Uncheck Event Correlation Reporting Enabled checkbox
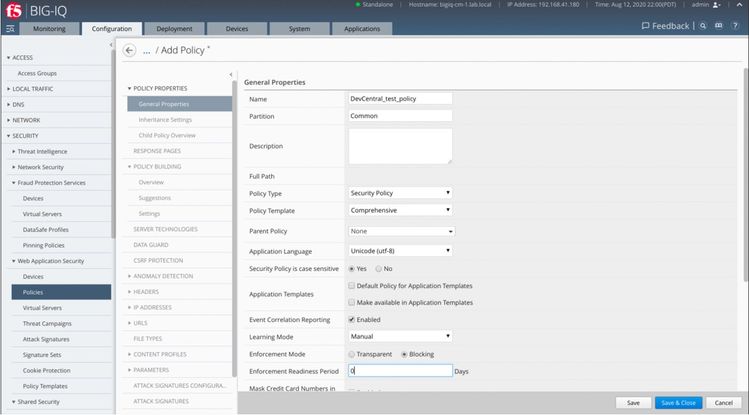 pos(351,319)
